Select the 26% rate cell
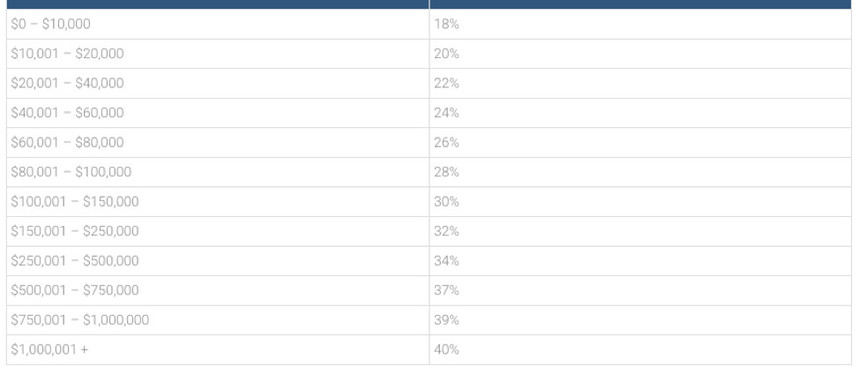This screenshot has height=374, width=859. pyautogui.click(x=640, y=142)
